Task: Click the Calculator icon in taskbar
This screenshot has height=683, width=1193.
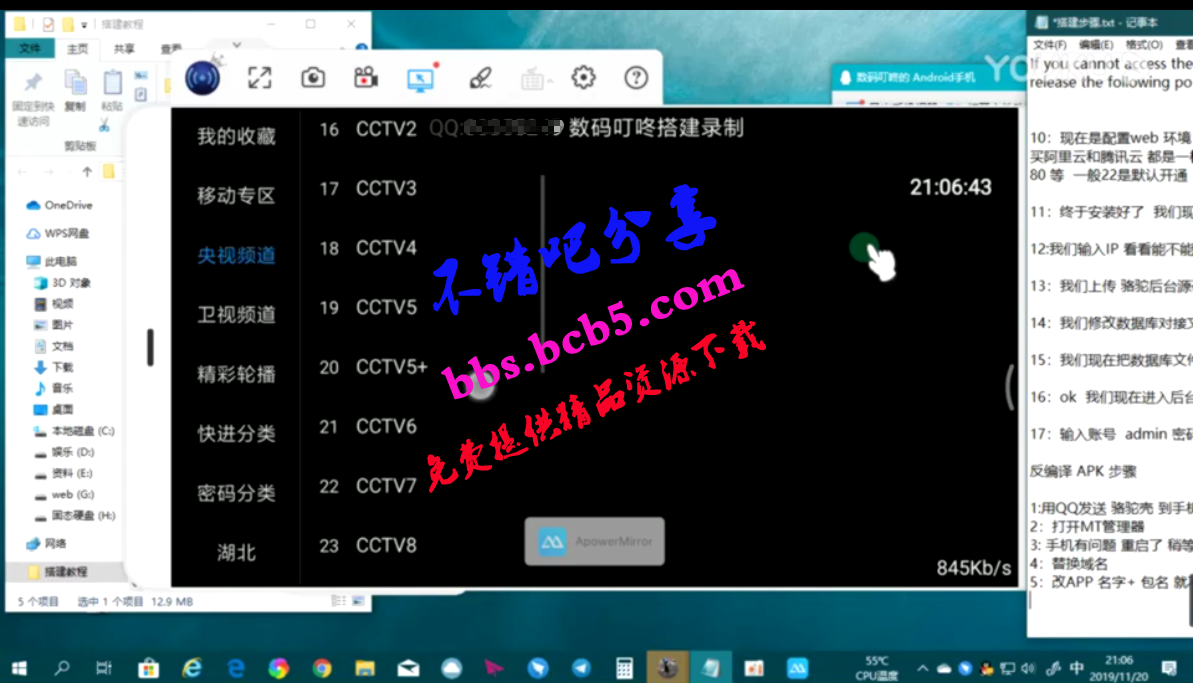Action: click(x=624, y=667)
